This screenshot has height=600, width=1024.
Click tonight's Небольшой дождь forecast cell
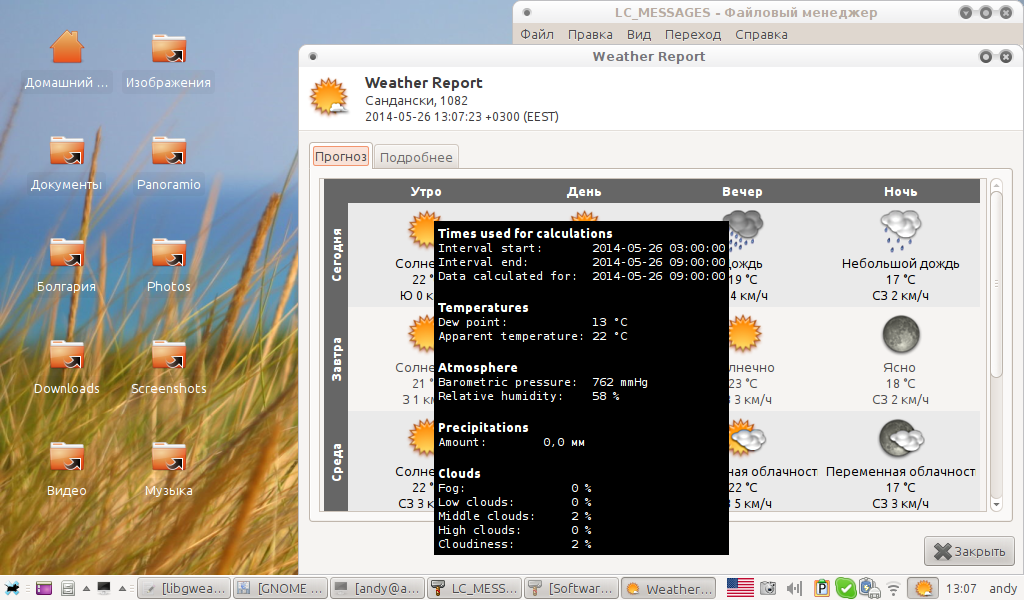(x=900, y=255)
